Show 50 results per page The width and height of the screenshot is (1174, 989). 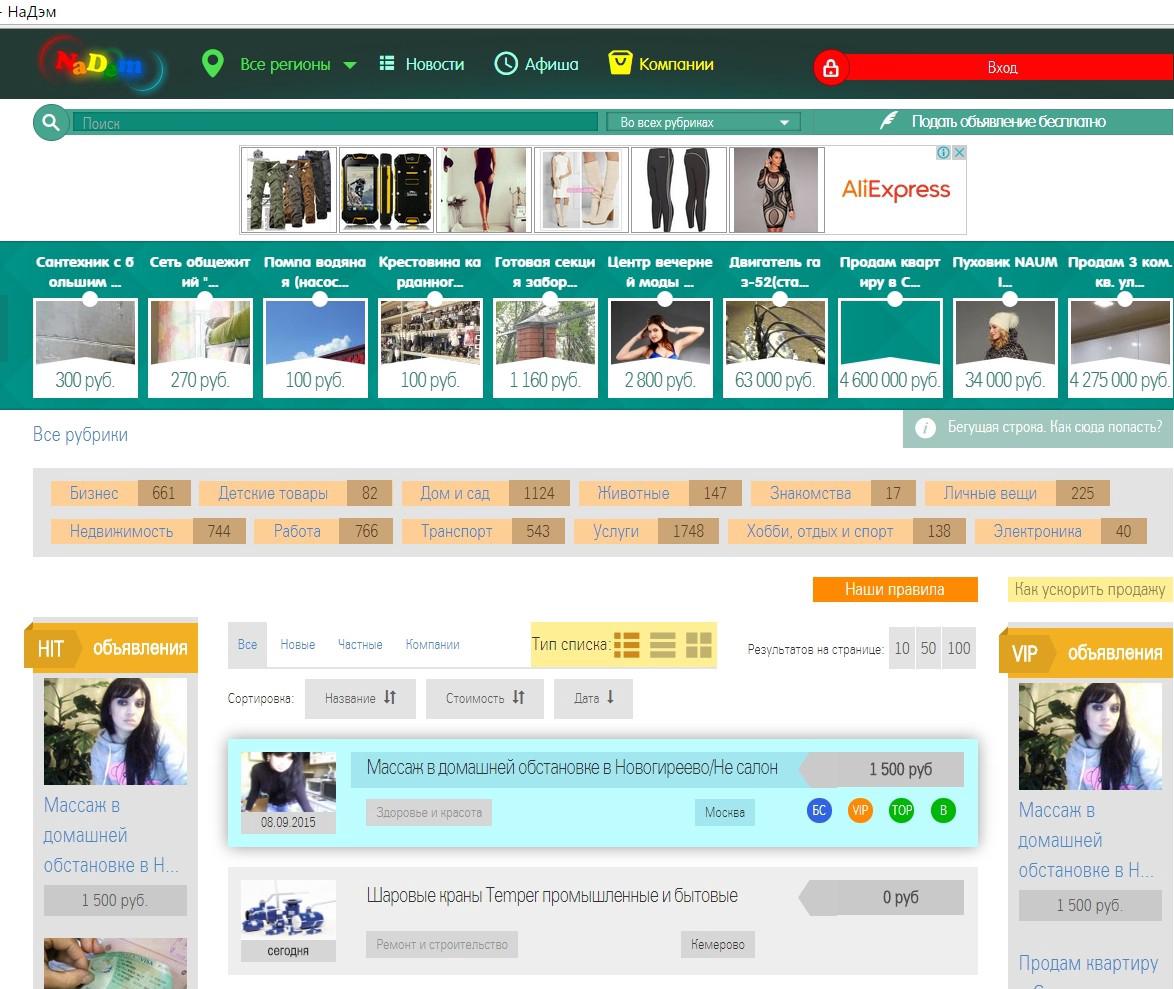[928, 648]
